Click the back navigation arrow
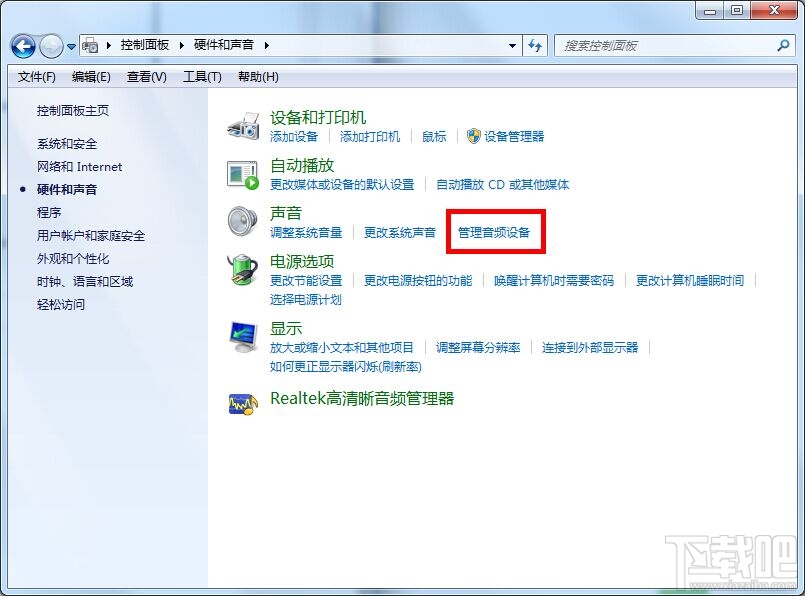The height and width of the screenshot is (596, 805). click(22, 45)
